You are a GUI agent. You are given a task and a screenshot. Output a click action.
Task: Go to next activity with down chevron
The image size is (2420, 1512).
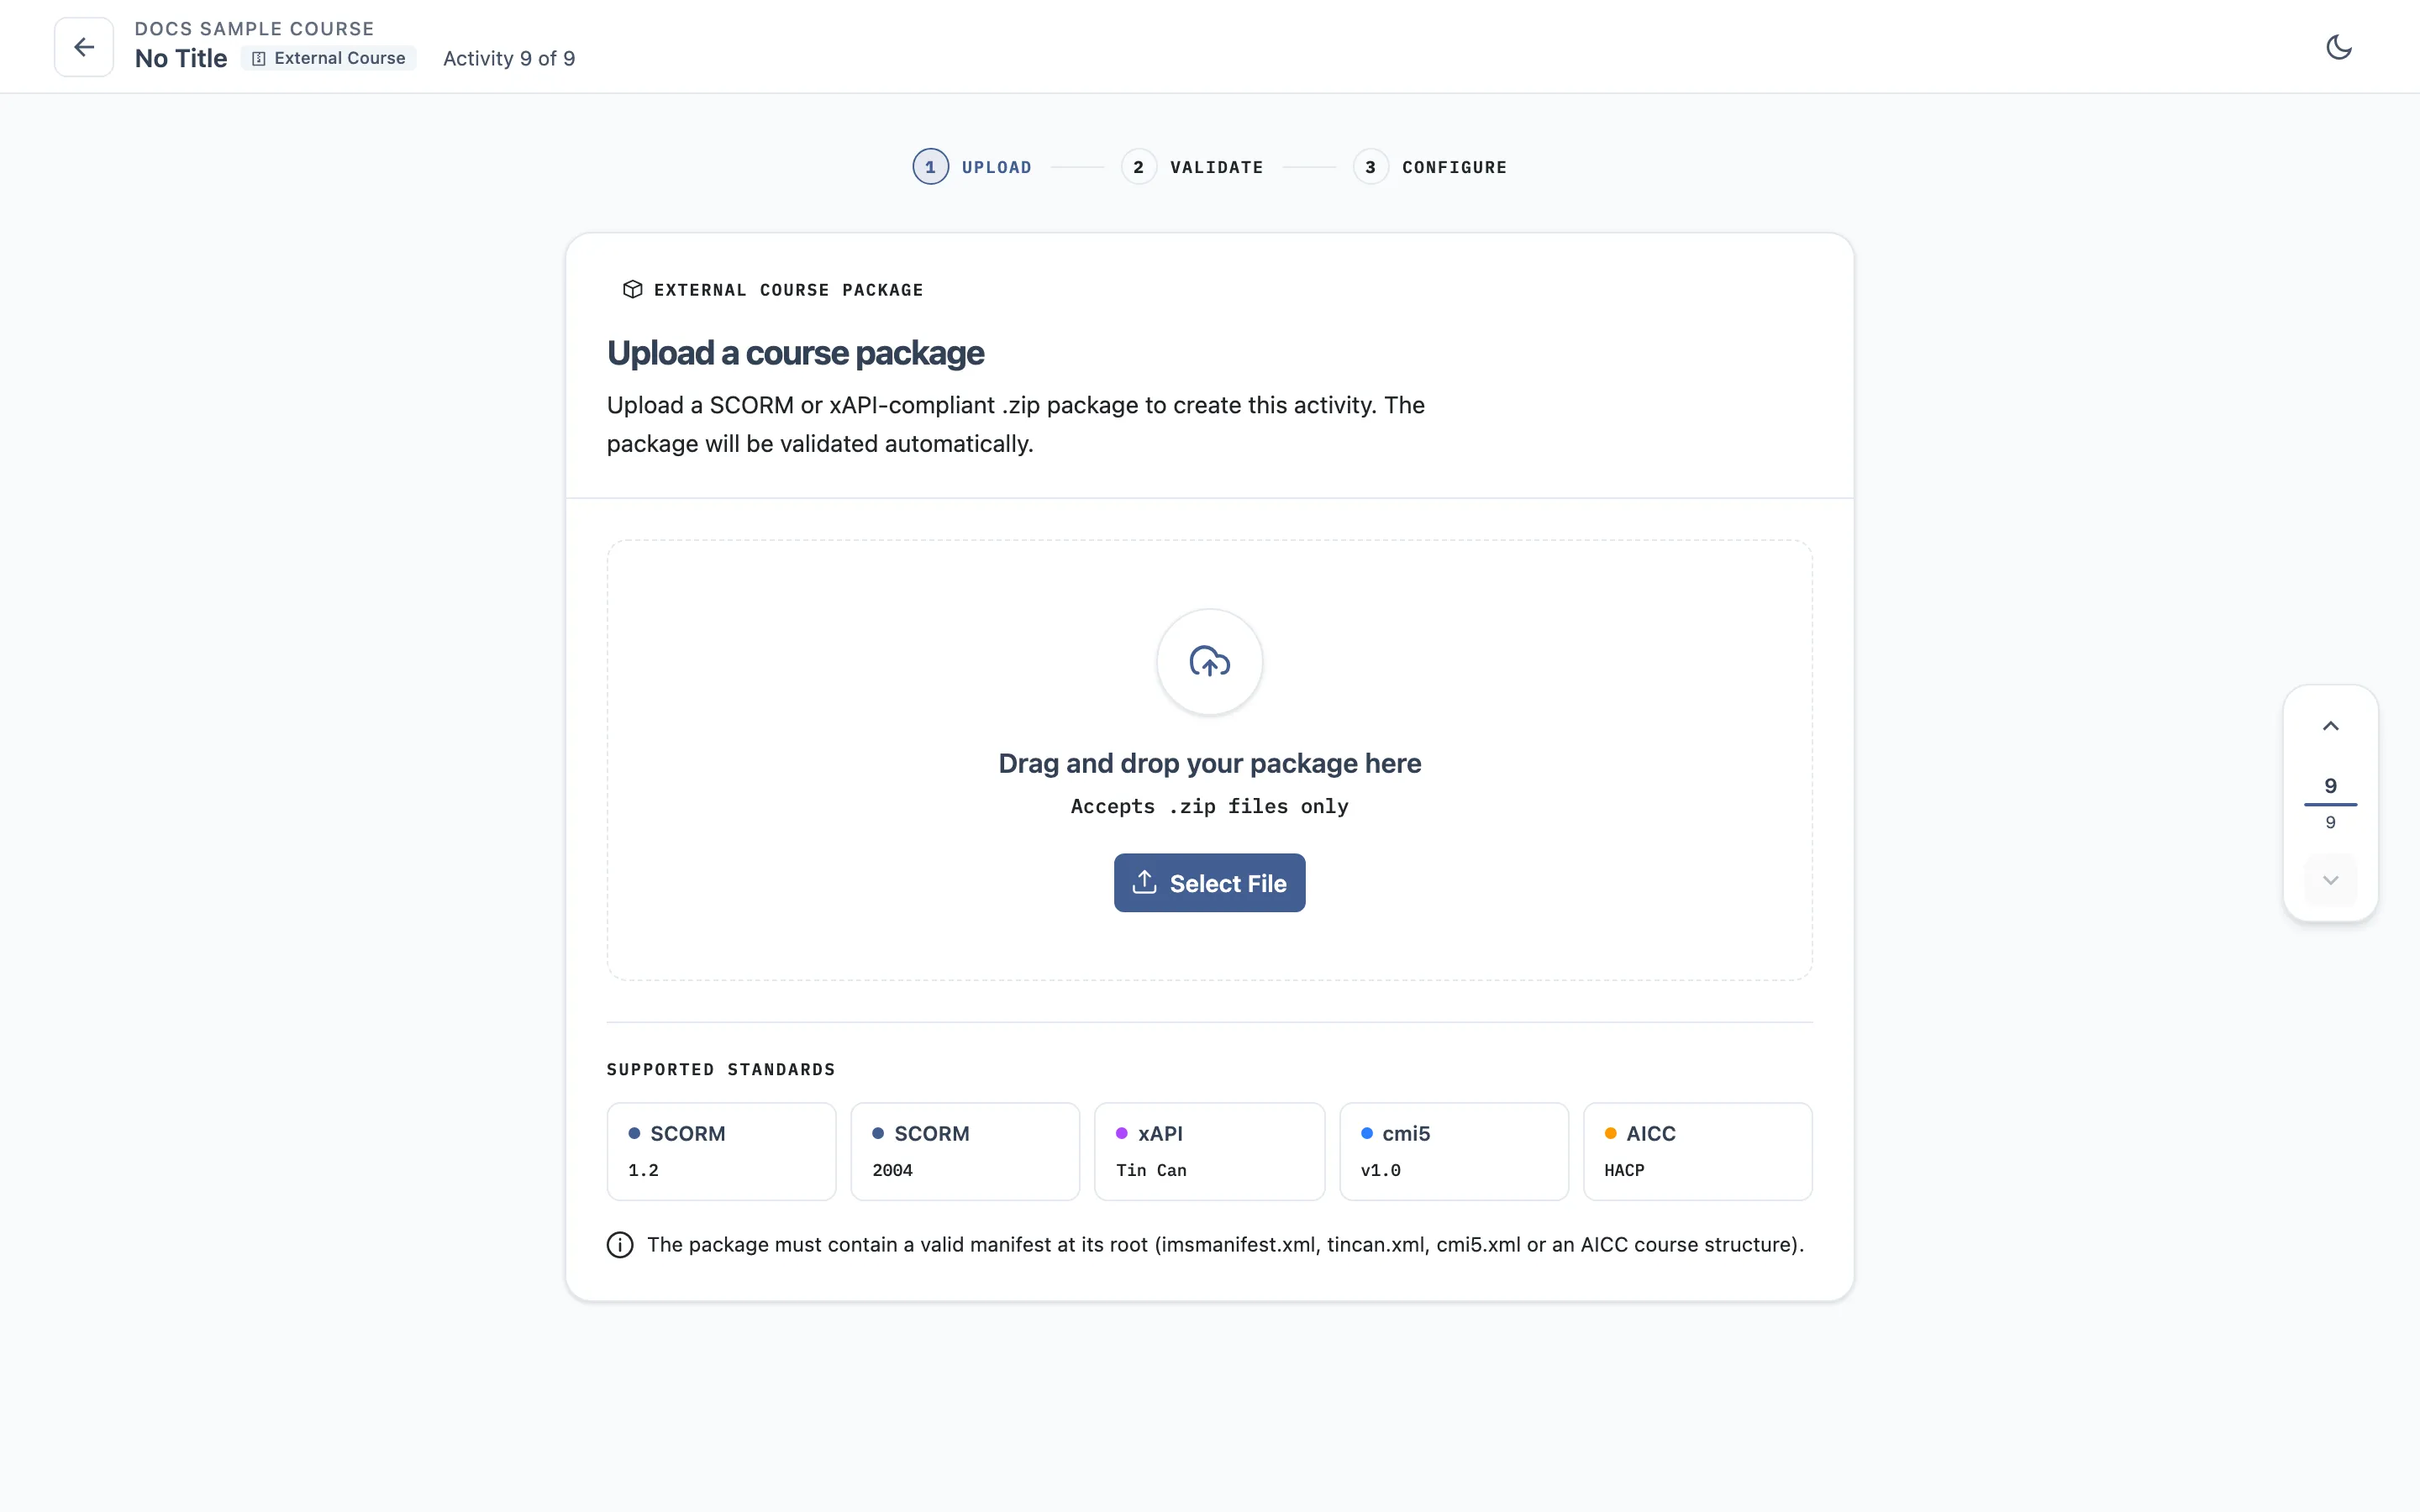[x=2330, y=880]
